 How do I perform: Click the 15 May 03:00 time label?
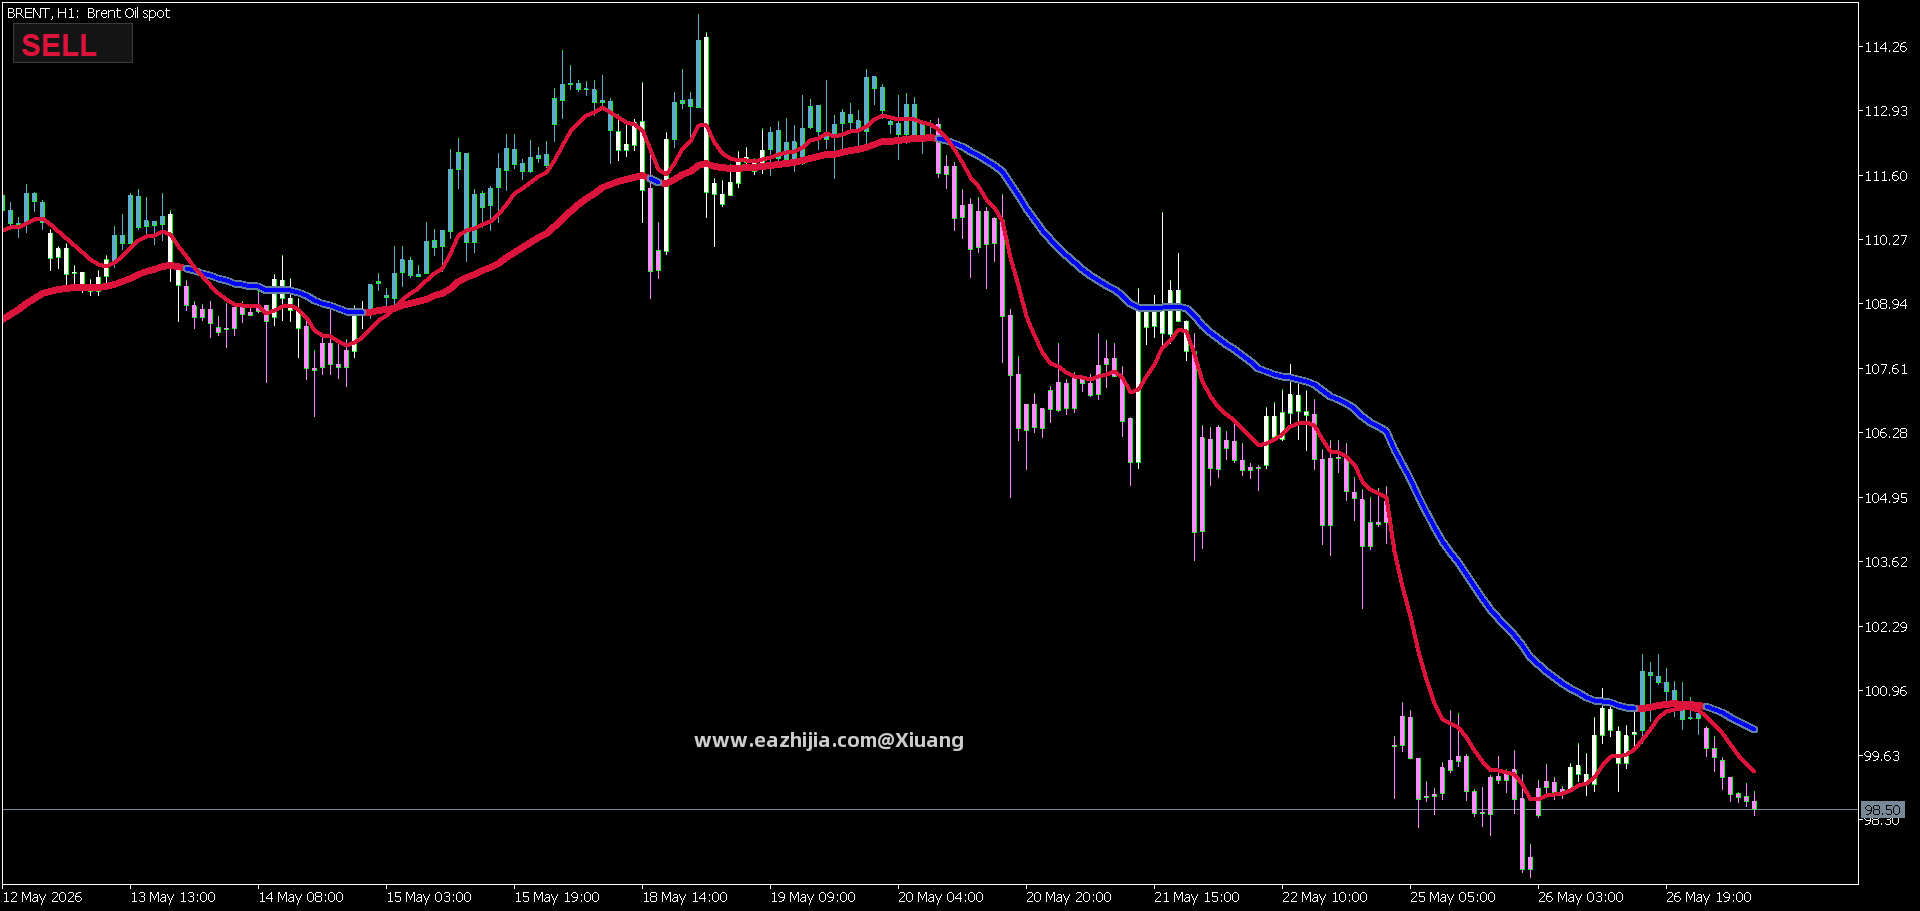(x=429, y=897)
